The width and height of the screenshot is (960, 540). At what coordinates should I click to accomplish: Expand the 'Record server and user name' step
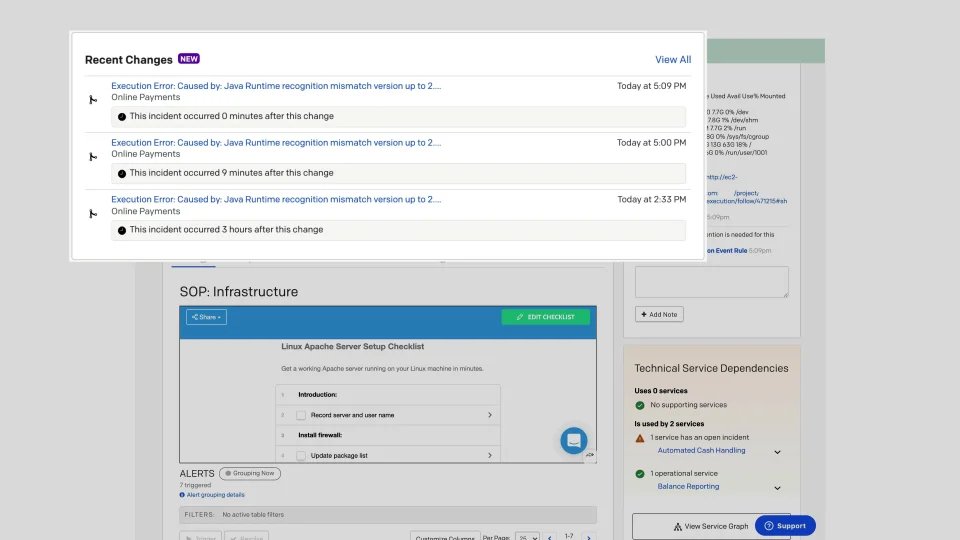coord(489,415)
